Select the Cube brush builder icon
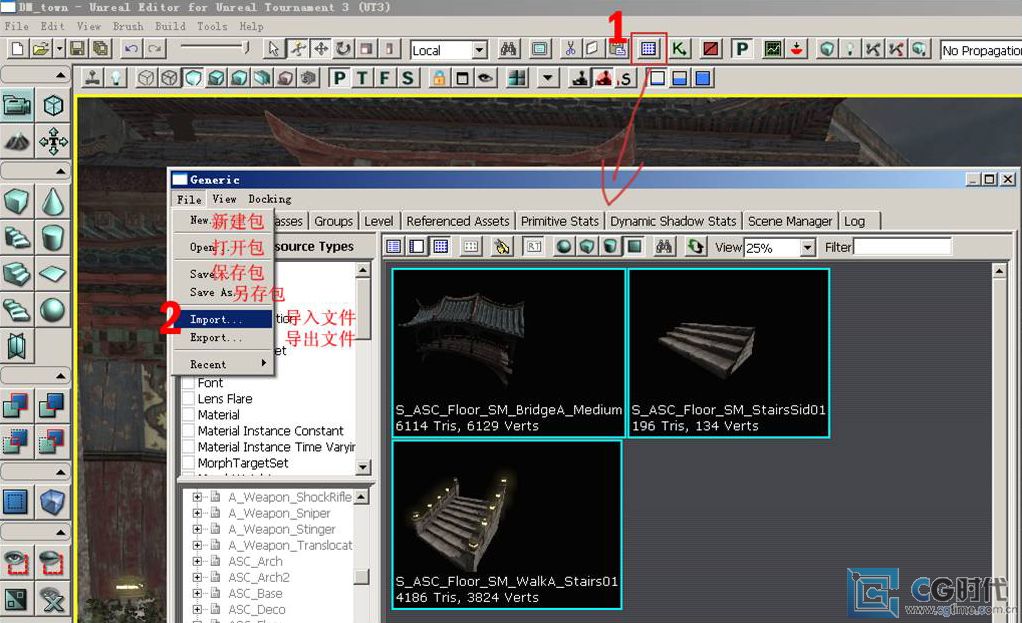 [x=16, y=201]
